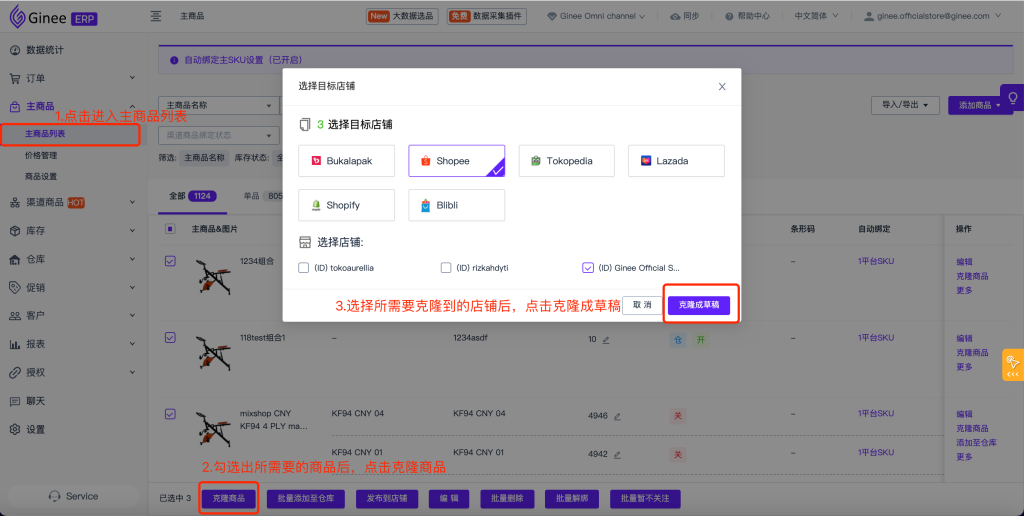This screenshot has width=1024, height=516.
Task: Open 商品设置 in sidebar
Action: (41, 176)
